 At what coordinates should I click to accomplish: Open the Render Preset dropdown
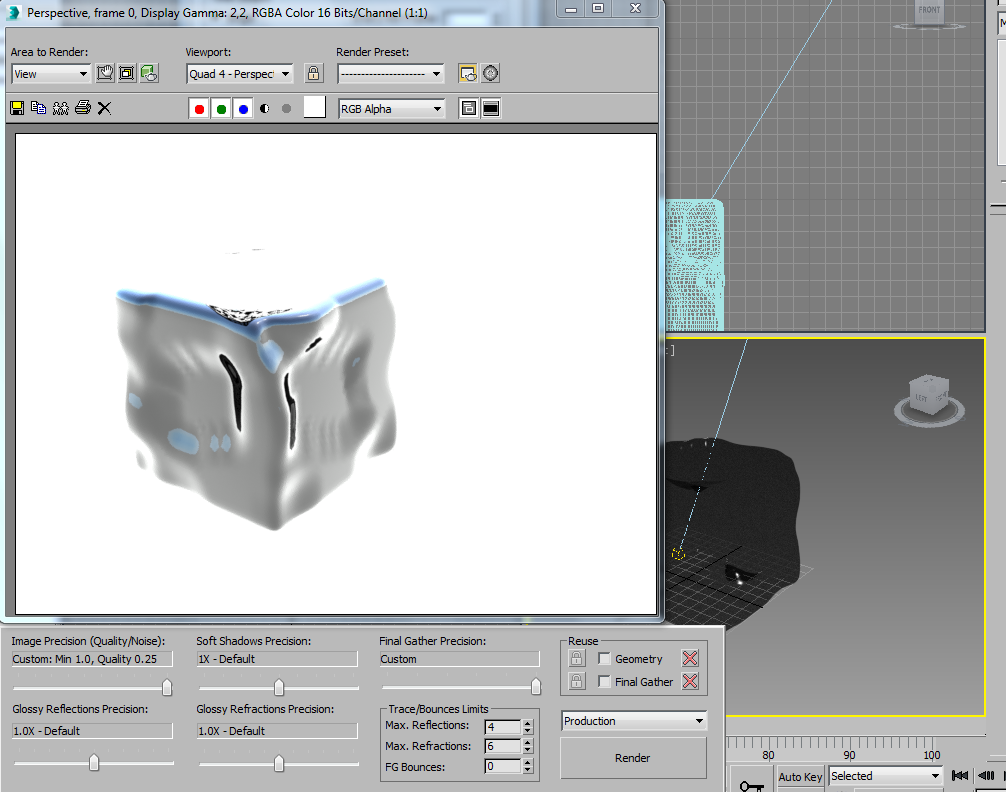(x=391, y=74)
